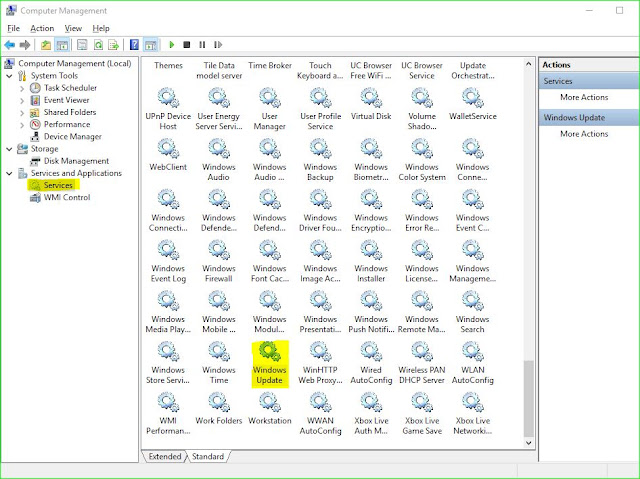Screen dimensions: 640x479
Task: Select the Themes service label
Action: pos(168,66)
